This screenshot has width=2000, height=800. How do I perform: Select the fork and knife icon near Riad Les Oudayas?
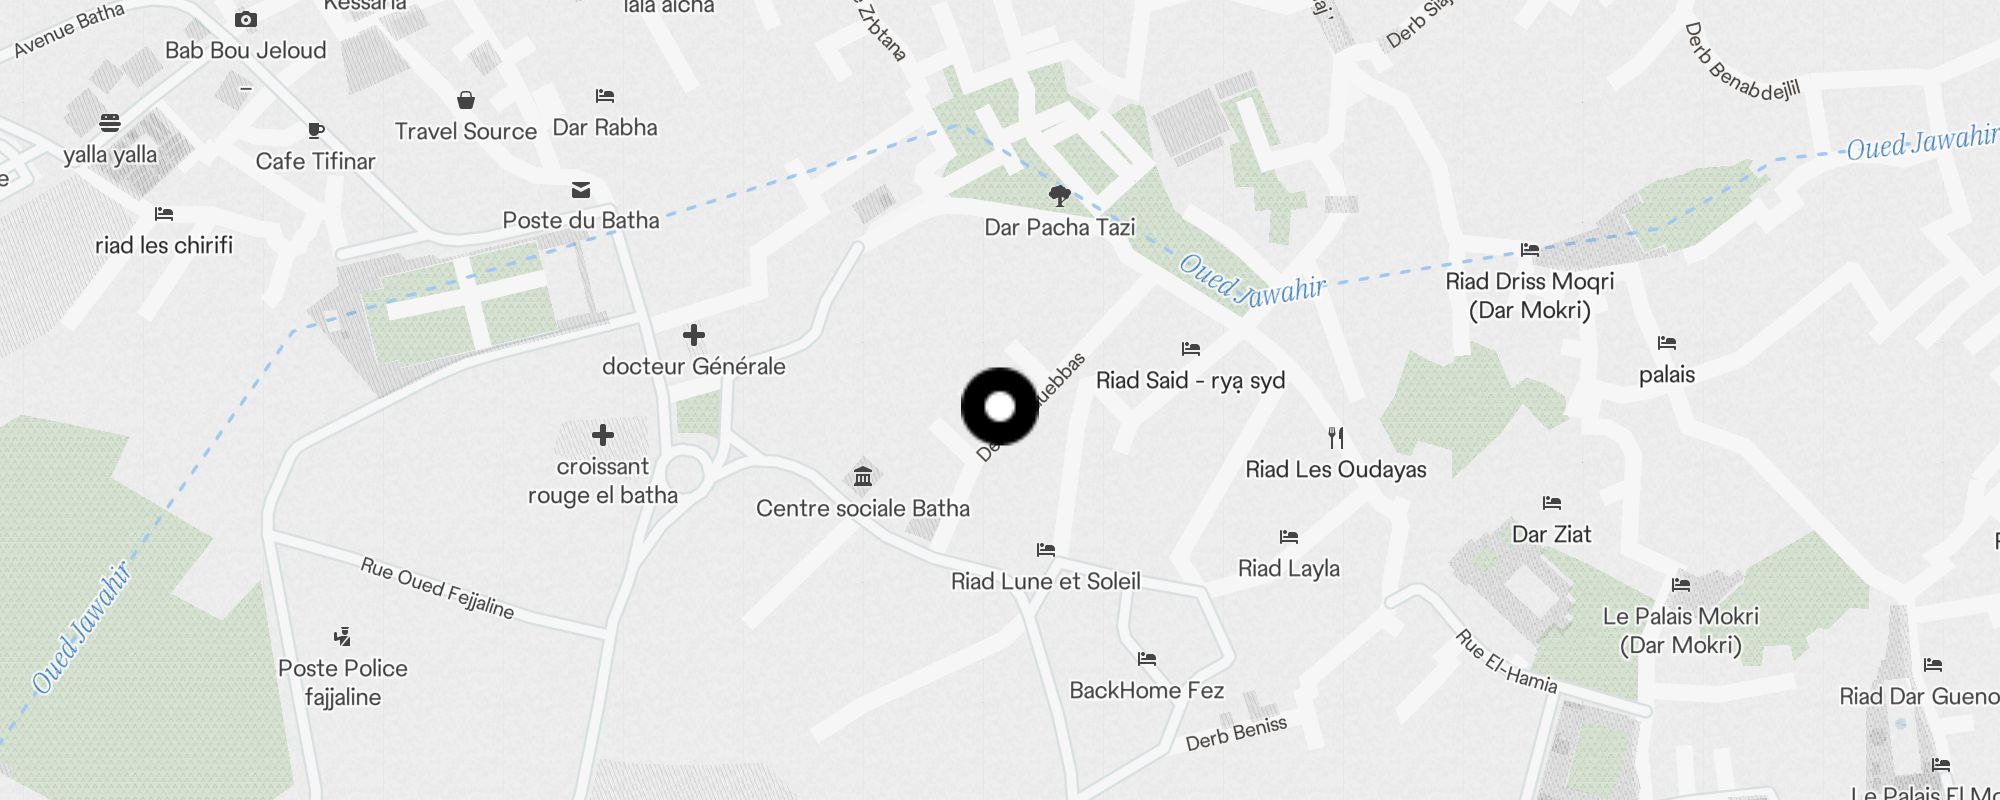click(1336, 437)
